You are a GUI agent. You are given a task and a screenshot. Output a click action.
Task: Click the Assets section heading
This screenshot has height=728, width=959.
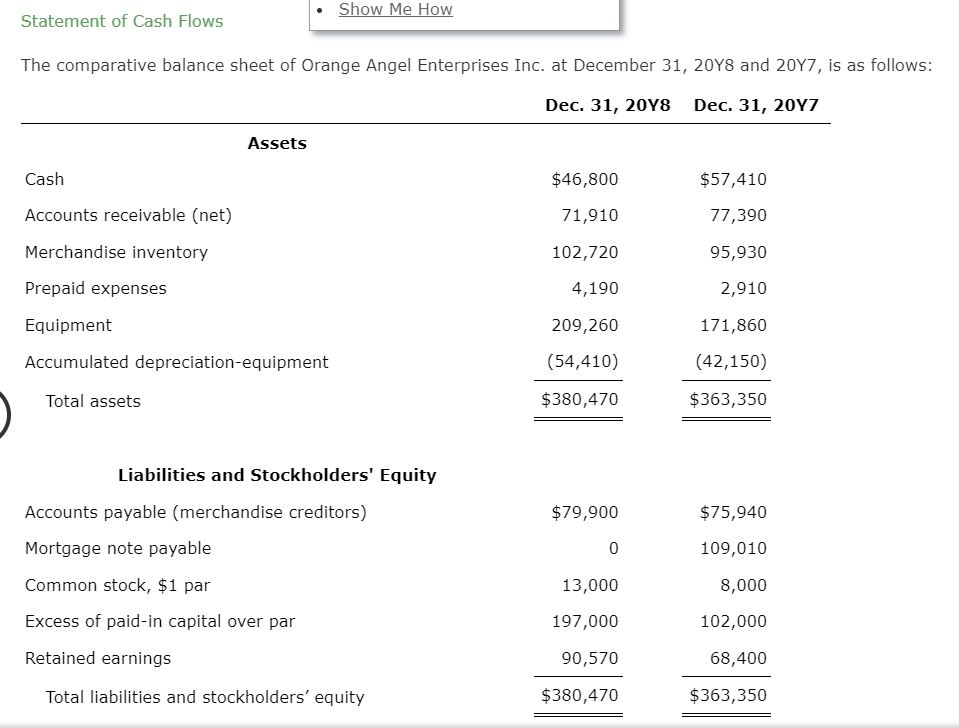(277, 143)
